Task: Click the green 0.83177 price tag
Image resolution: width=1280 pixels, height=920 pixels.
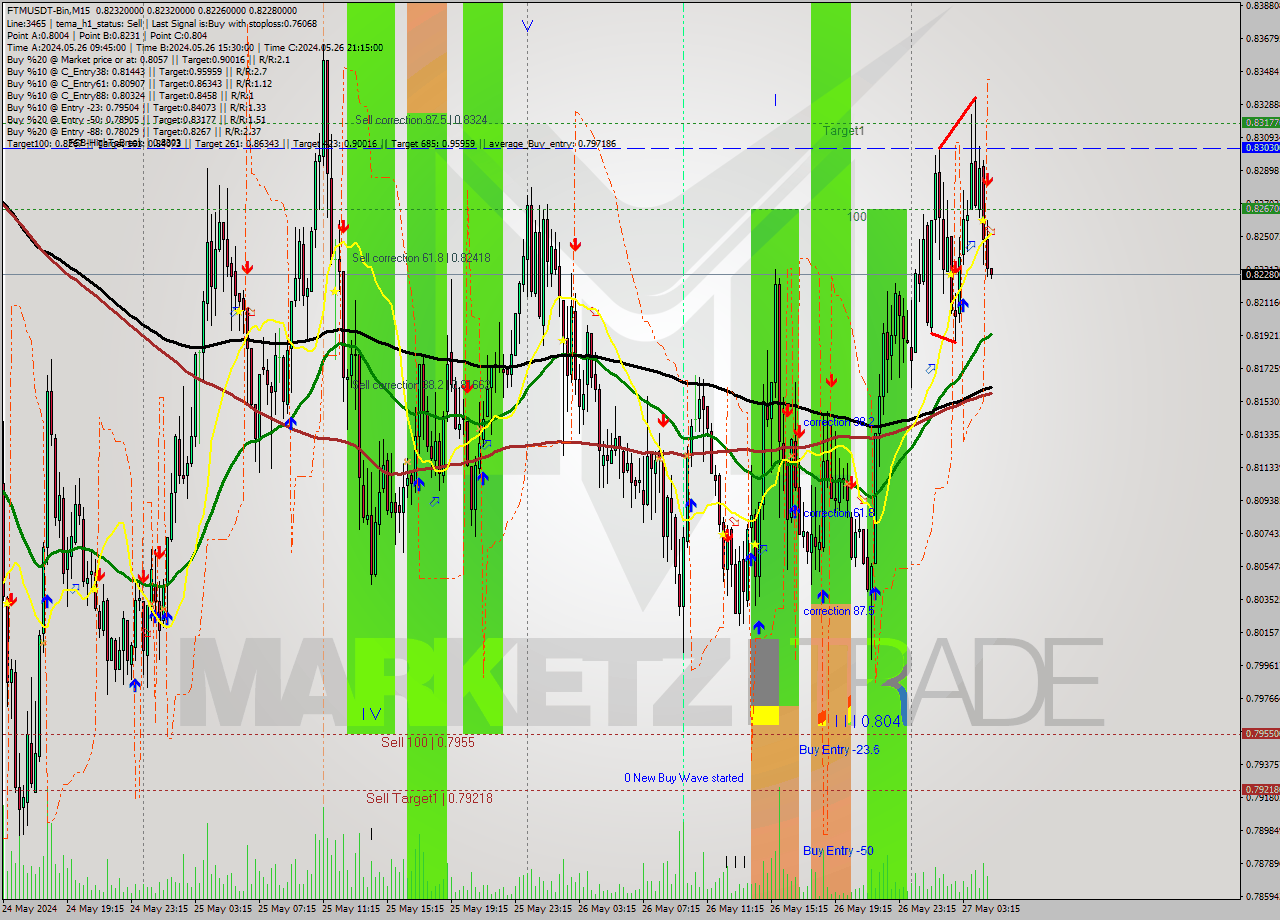Action: tap(1260, 122)
